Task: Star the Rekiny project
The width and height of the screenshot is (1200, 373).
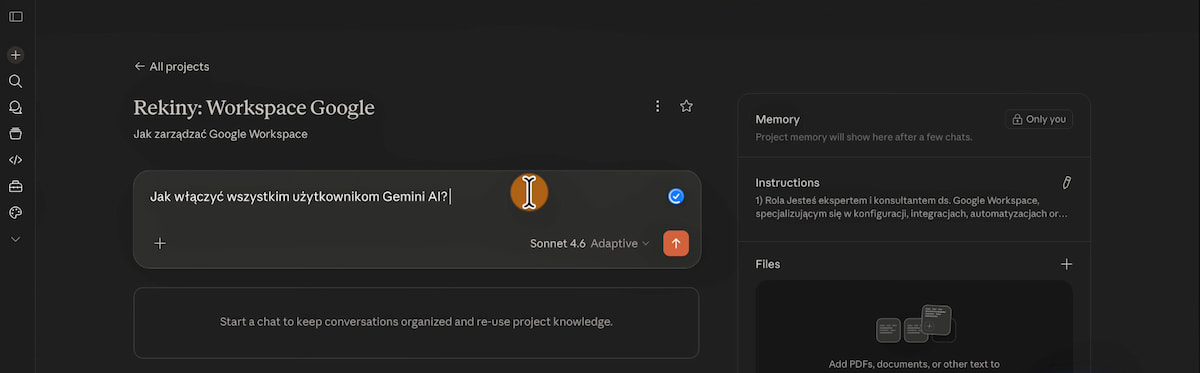Action: click(686, 106)
